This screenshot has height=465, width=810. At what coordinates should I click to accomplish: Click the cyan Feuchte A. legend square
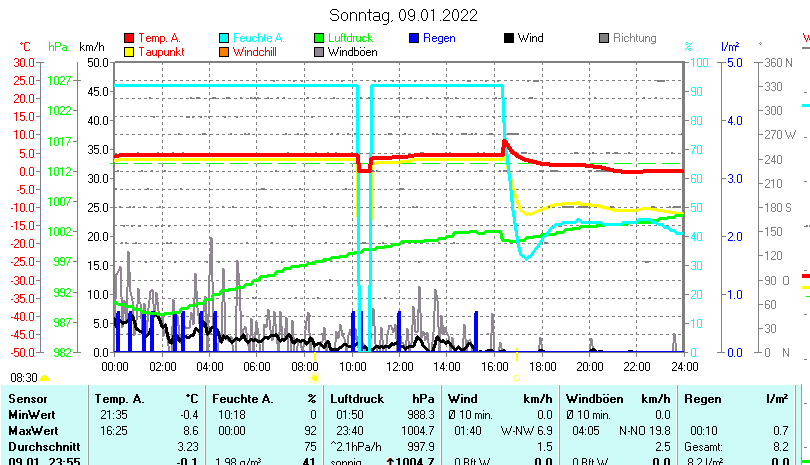(225, 38)
